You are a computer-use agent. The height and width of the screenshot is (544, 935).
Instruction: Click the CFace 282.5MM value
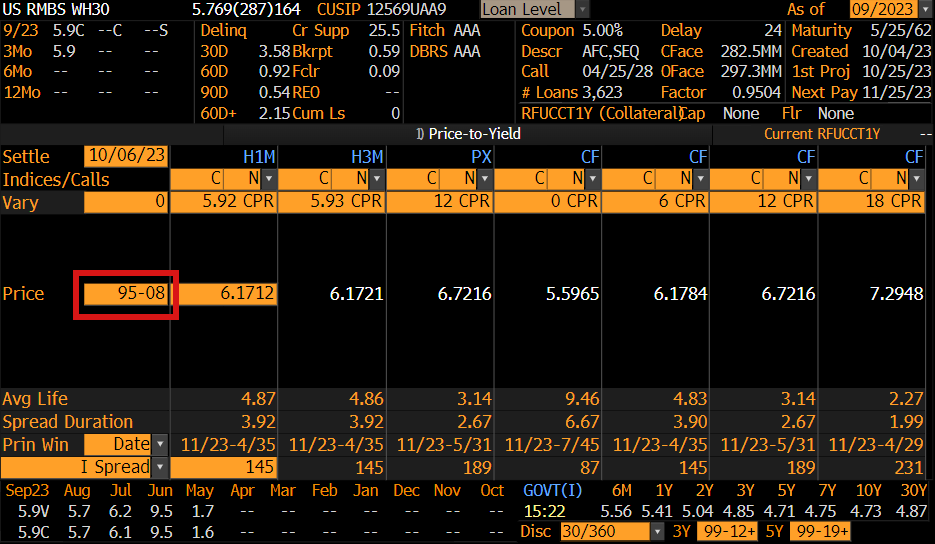pyautogui.click(x=751, y=51)
